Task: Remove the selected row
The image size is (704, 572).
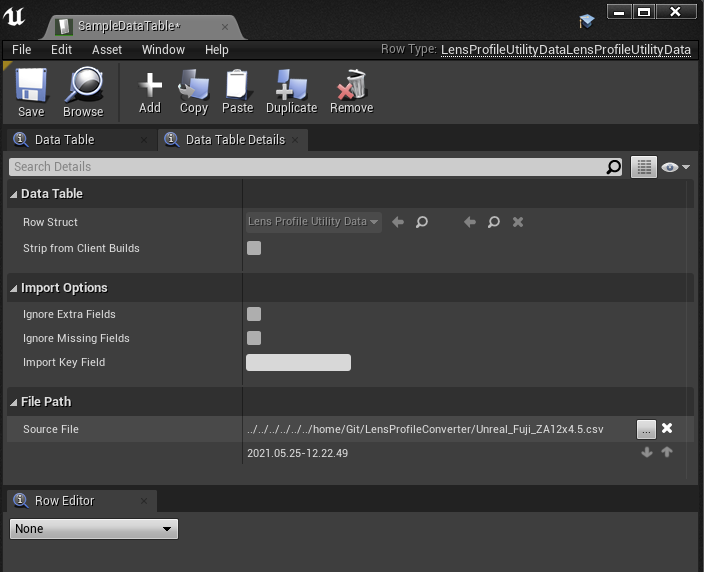Action: pyautogui.click(x=351, y=92)
